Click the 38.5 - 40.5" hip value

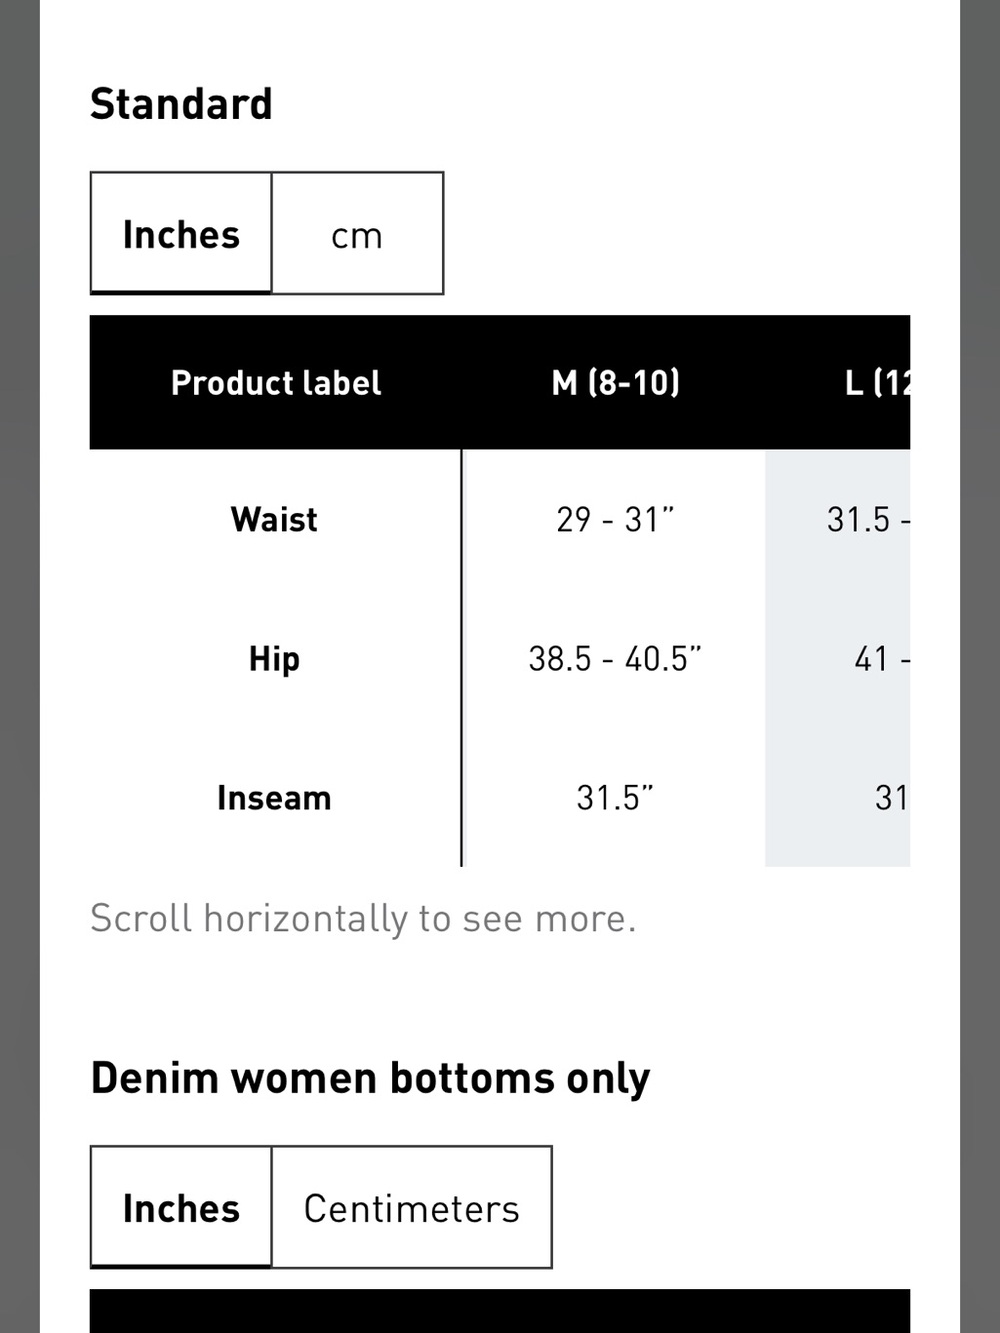point(615,658)
